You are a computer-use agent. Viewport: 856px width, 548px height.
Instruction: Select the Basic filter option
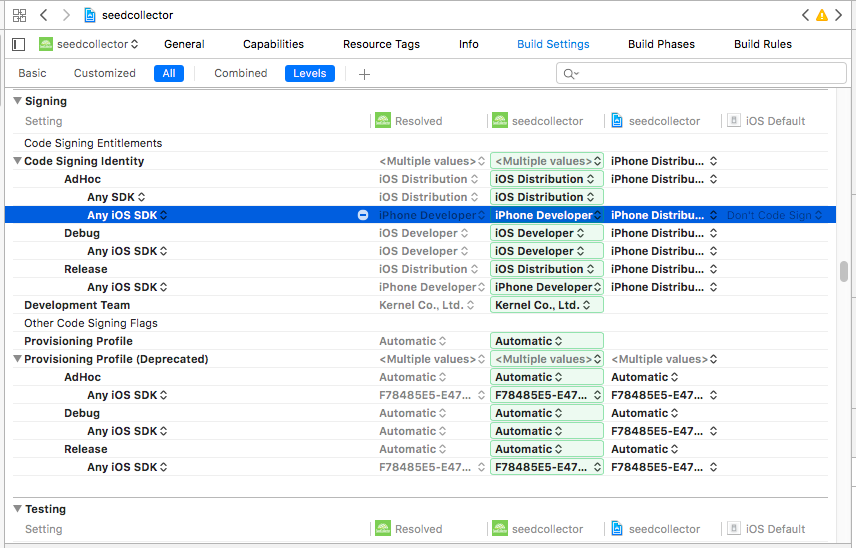(x=32, y=73)
